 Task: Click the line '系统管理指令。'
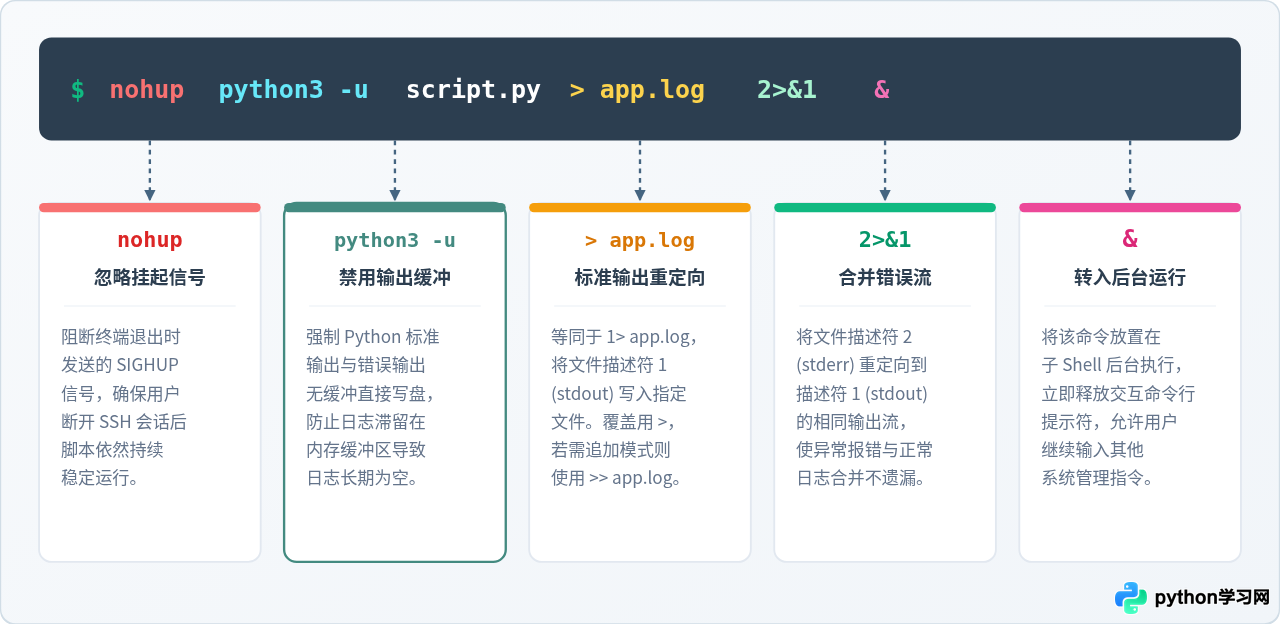click(1098, 478)
